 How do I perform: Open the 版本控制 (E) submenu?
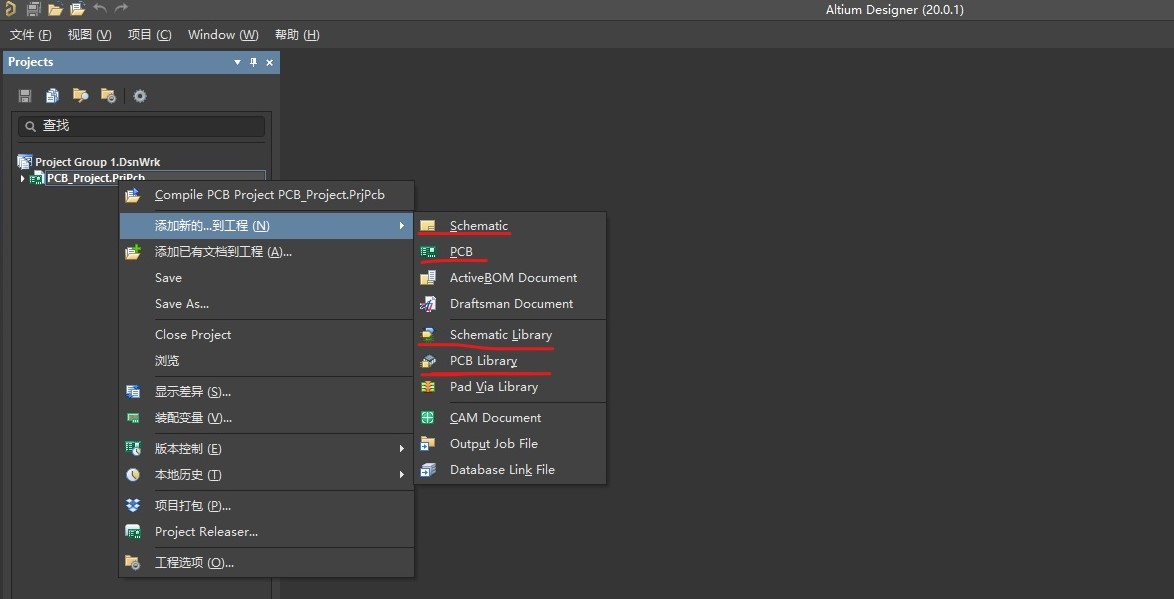pos(267,449)
